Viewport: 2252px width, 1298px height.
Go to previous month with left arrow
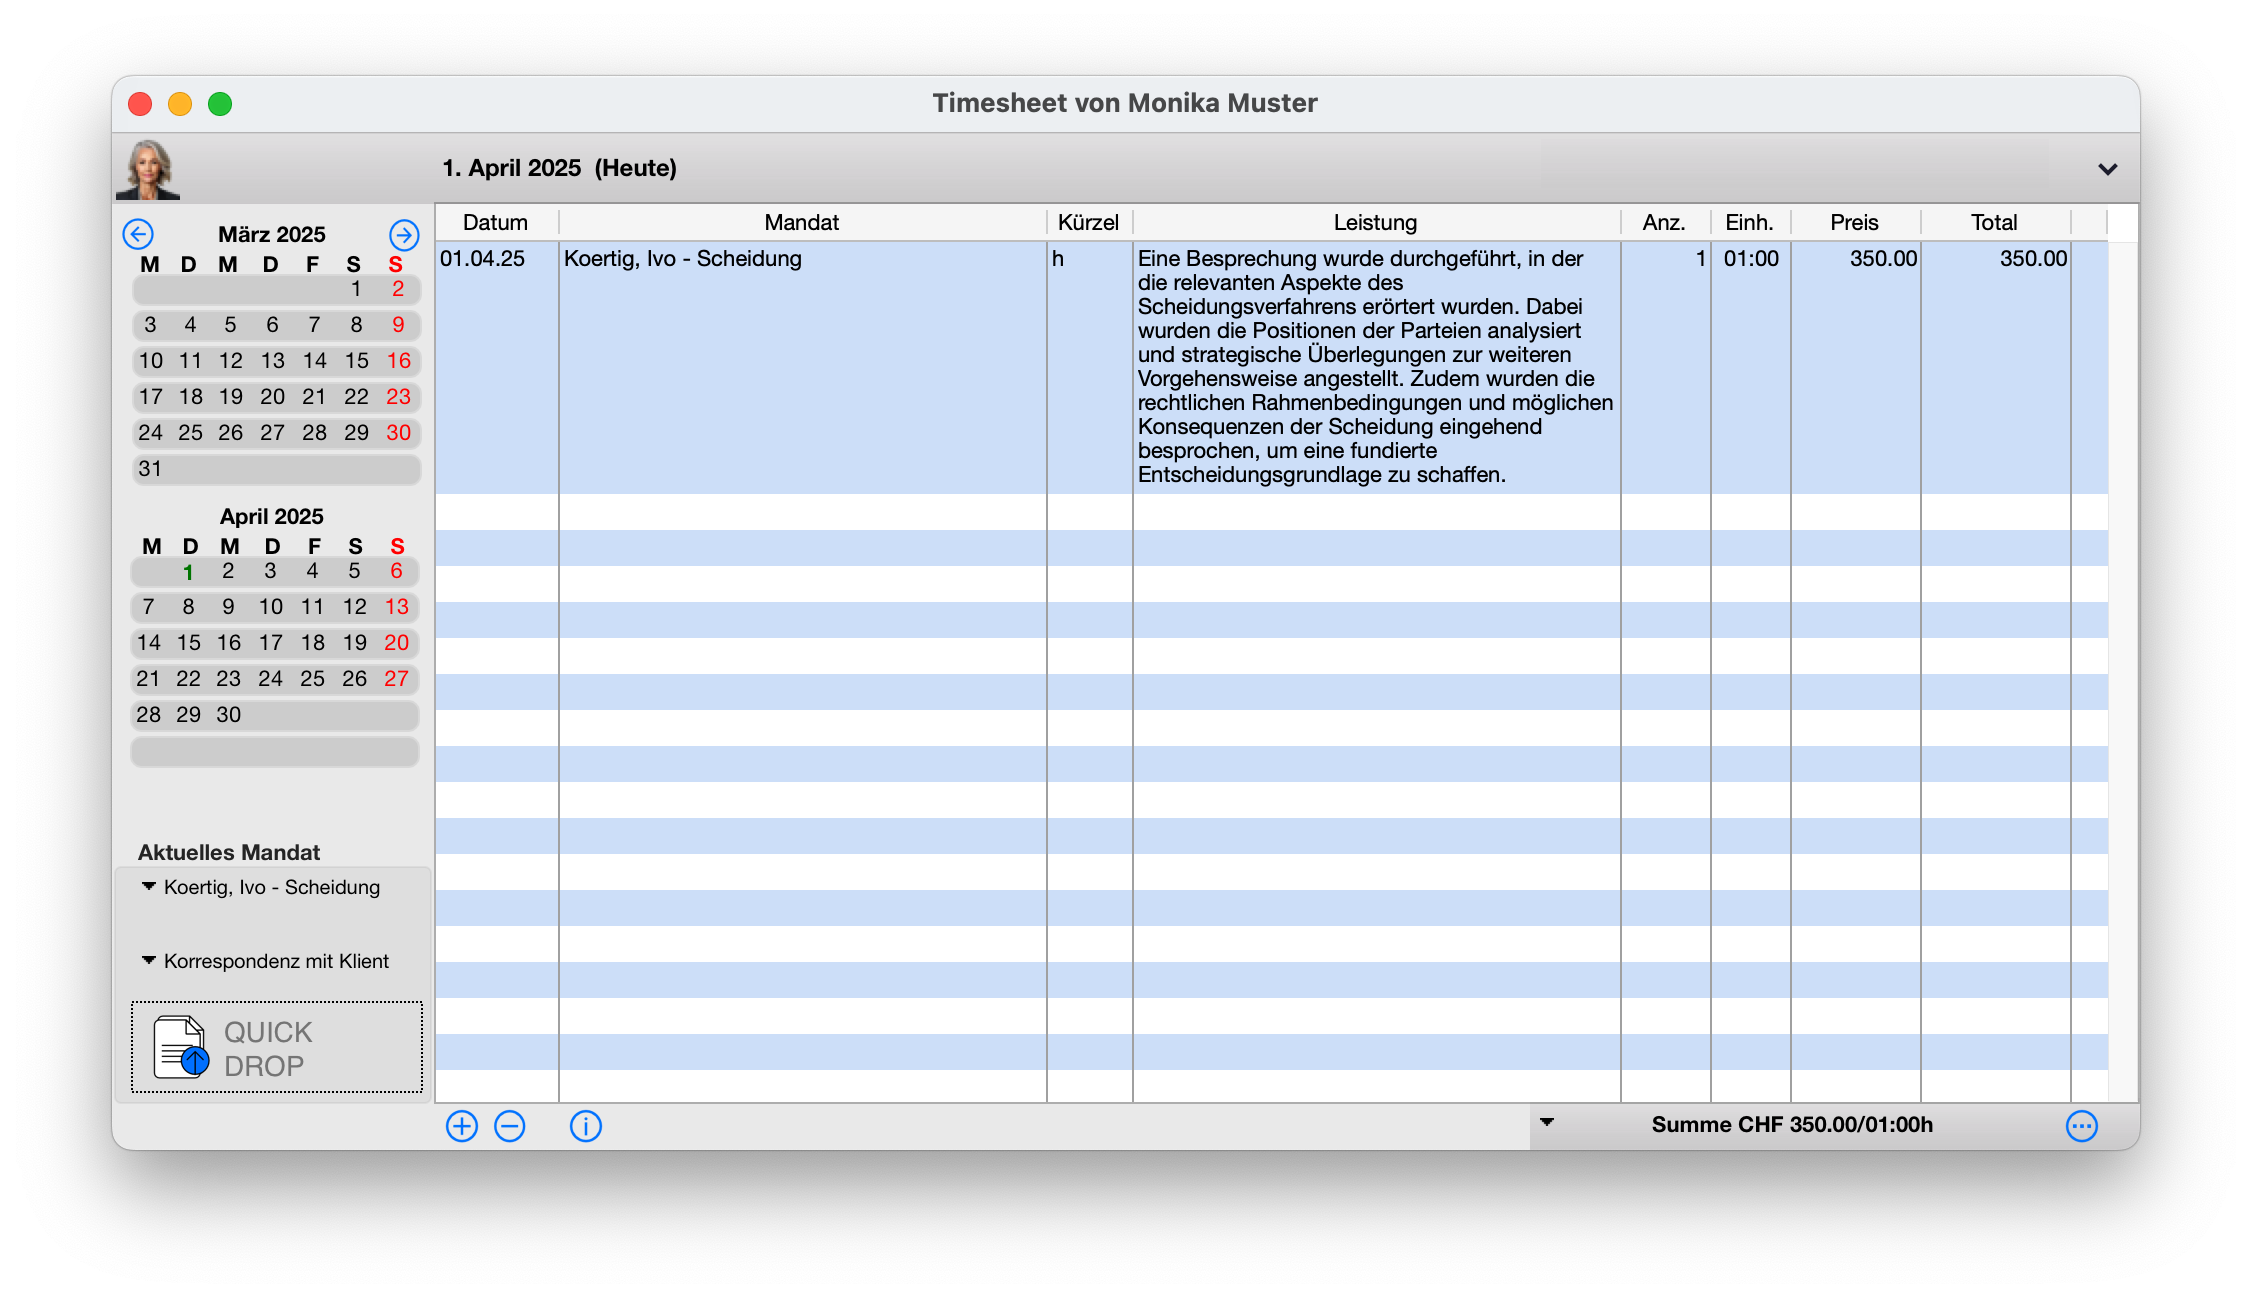coord(138,234)
